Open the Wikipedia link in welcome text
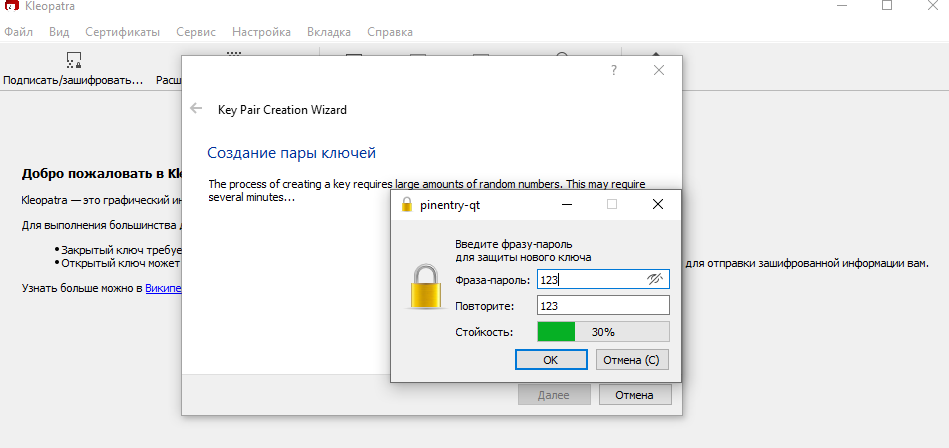Screen dimensions: 949x448 pyautogui.click(x=163, y=288)
